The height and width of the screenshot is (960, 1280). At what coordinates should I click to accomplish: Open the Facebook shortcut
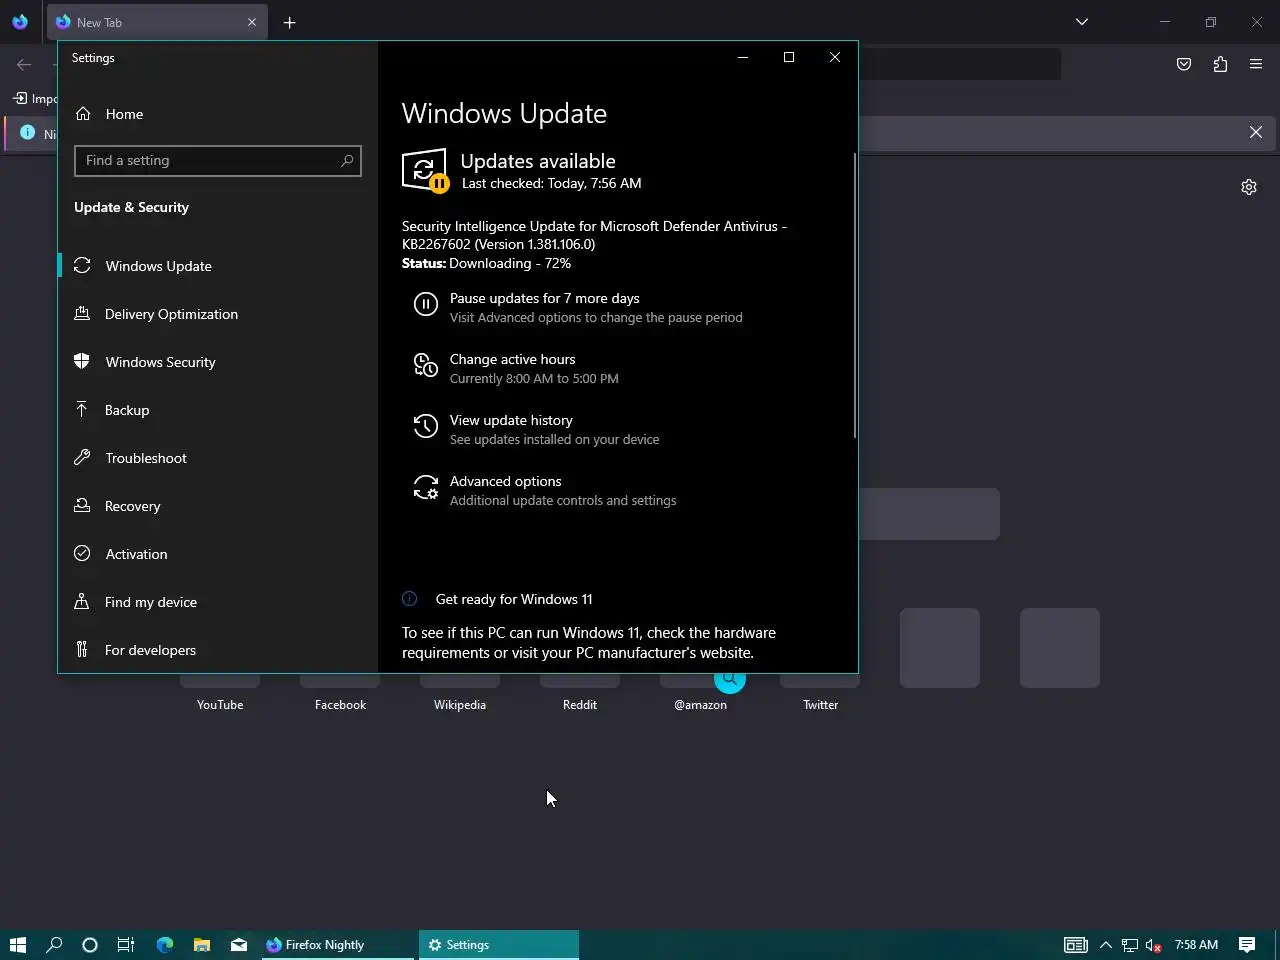[x=340, y=692]
